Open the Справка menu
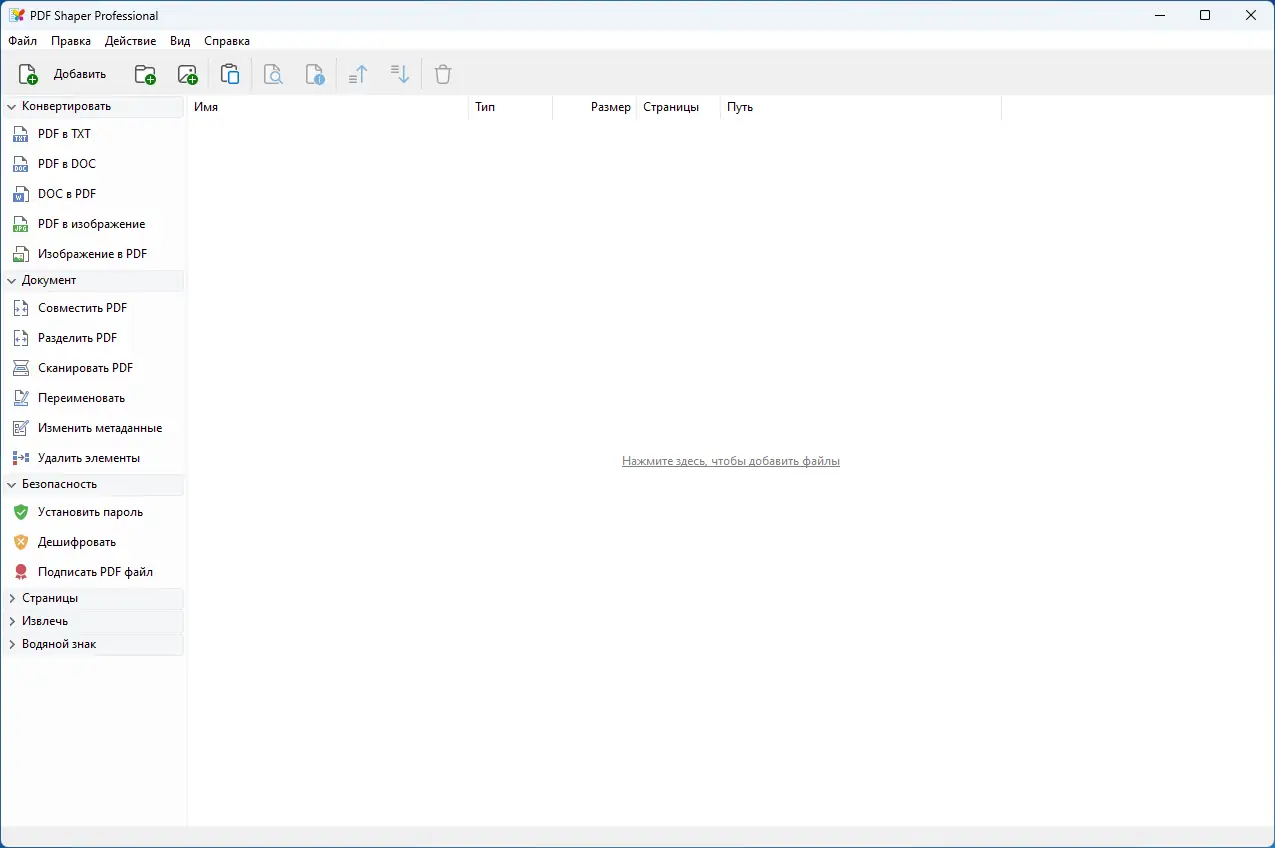The width and height of the screenshot is (1275, 848). pos(226,41)
